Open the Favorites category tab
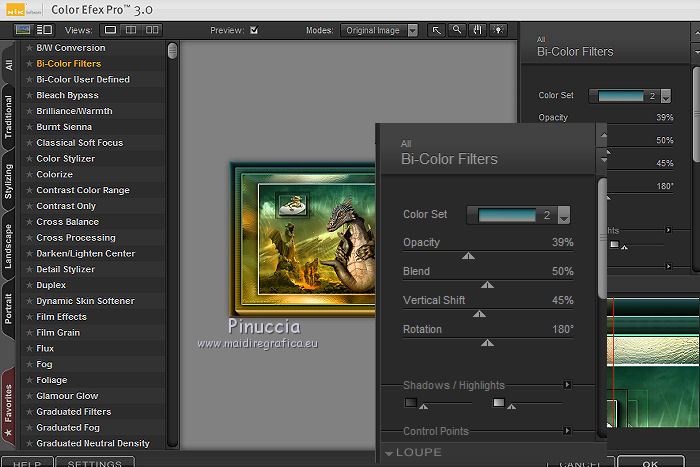This screenshot has width=700, height=467. (x=9, y=407)
